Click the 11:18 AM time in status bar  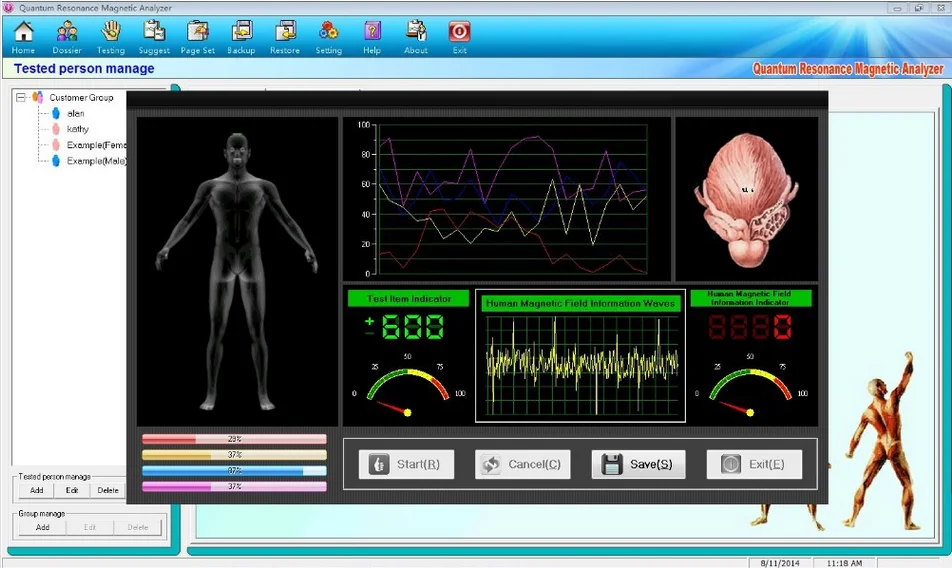point(844,563)
